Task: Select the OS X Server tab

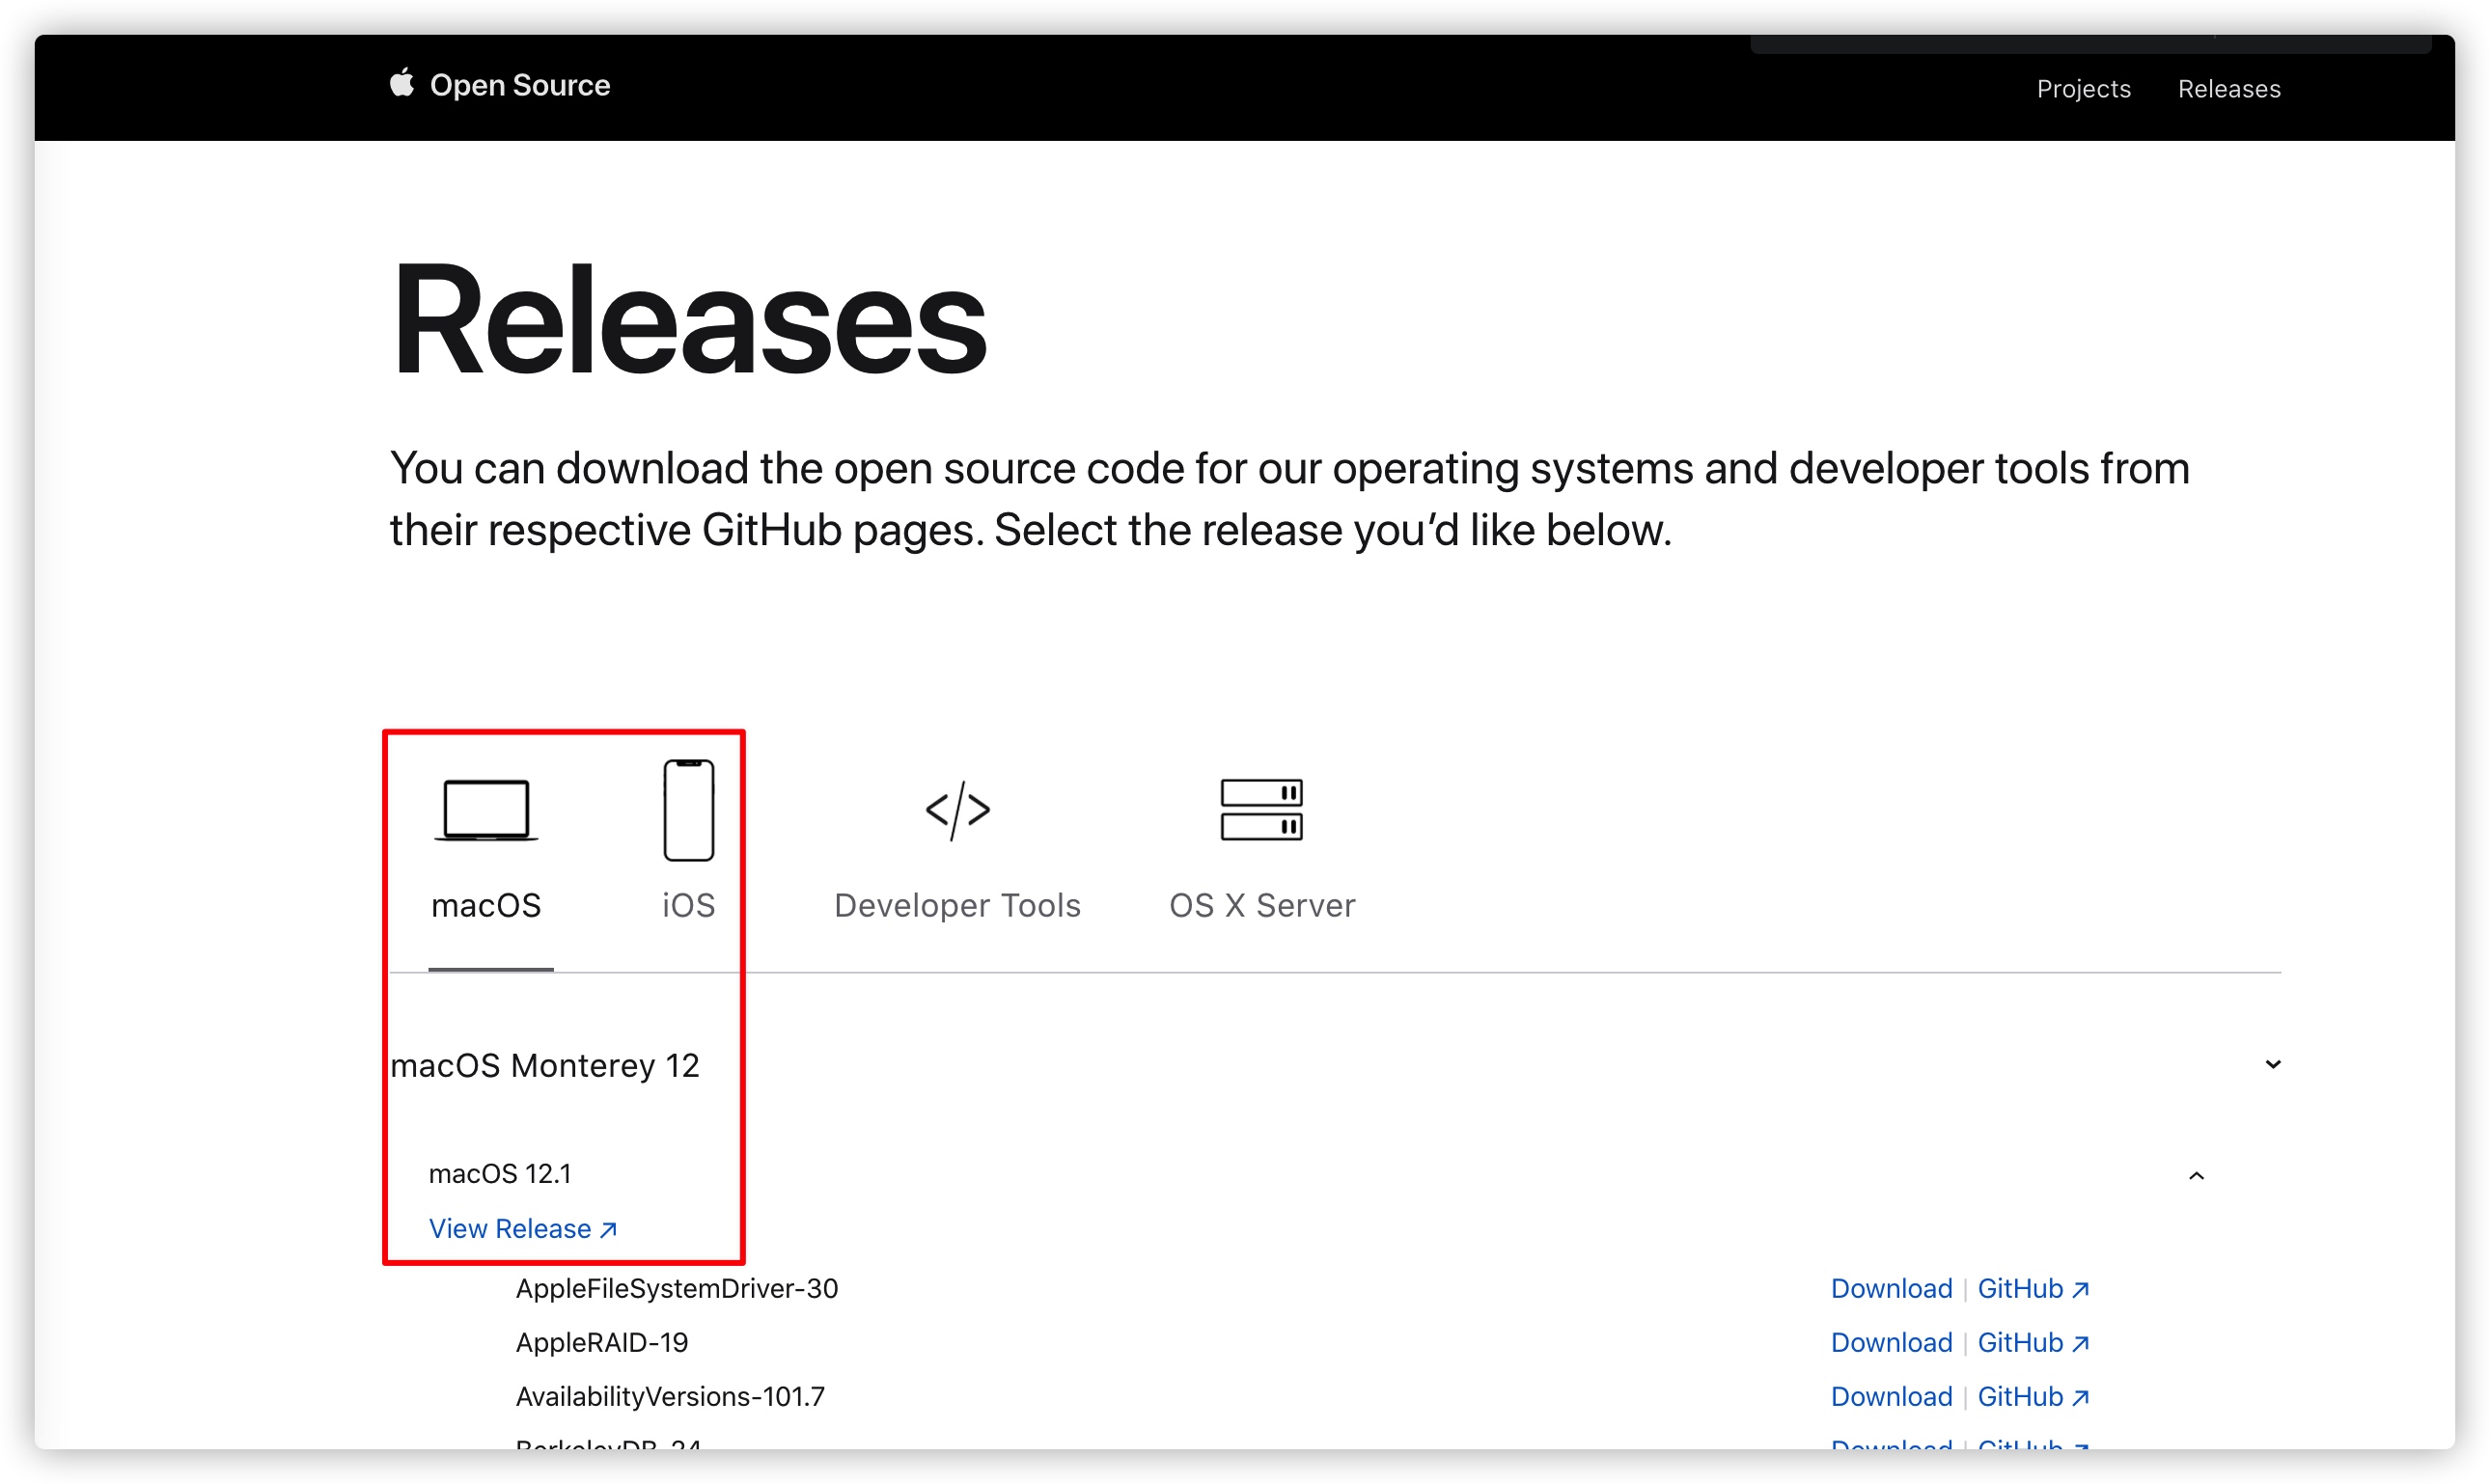Action: tap(1261, 906)
